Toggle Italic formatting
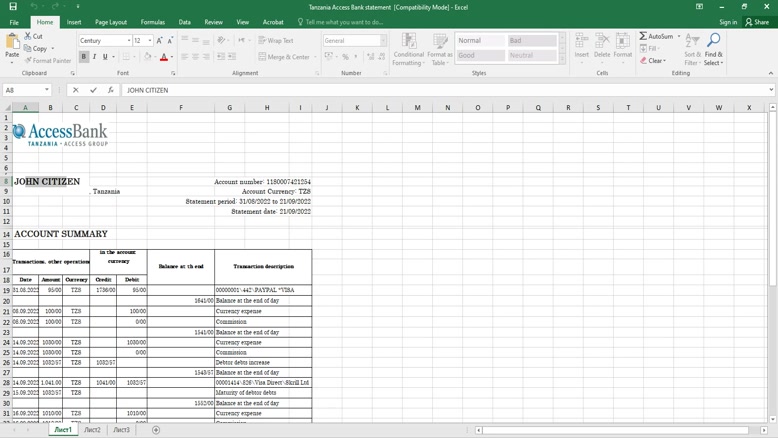Screen dimensions: 778x438 [95, 57]
